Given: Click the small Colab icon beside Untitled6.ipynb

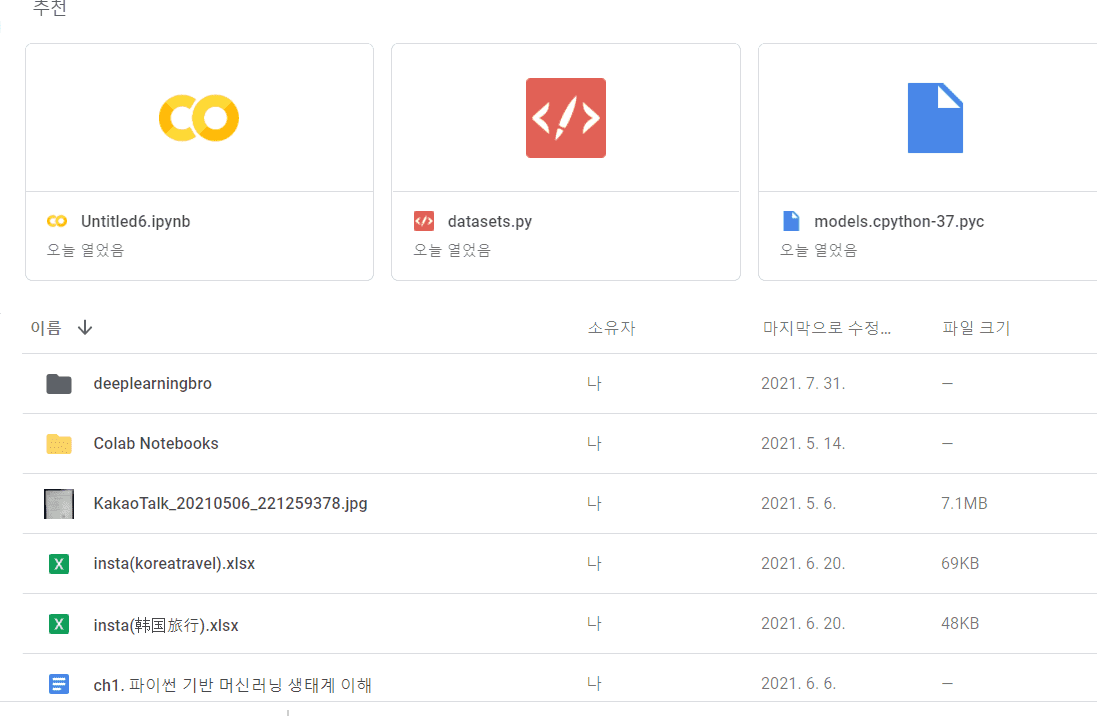Looking at the screenshot, I should [x=57, y=221].
